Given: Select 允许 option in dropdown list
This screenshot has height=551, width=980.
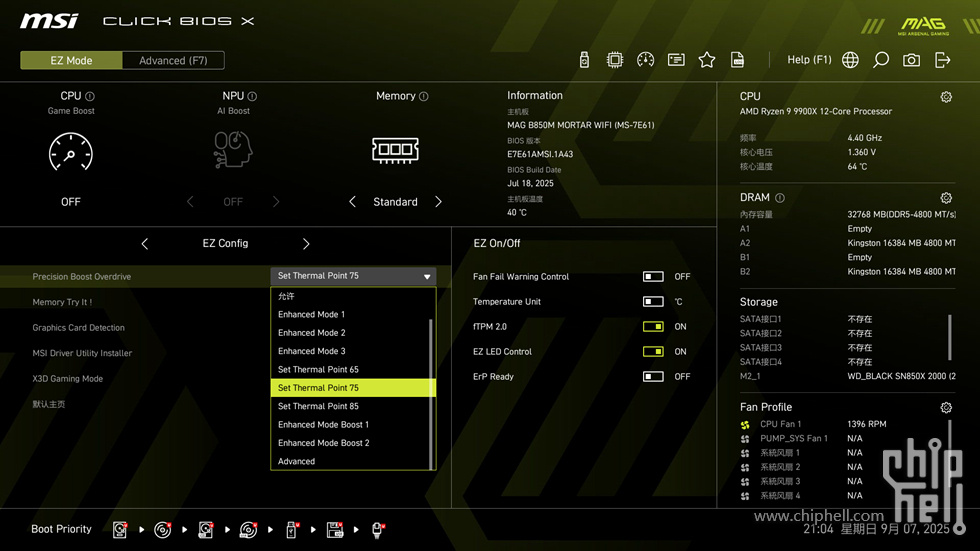Looking at the screenshot, I should click(350, 296).
